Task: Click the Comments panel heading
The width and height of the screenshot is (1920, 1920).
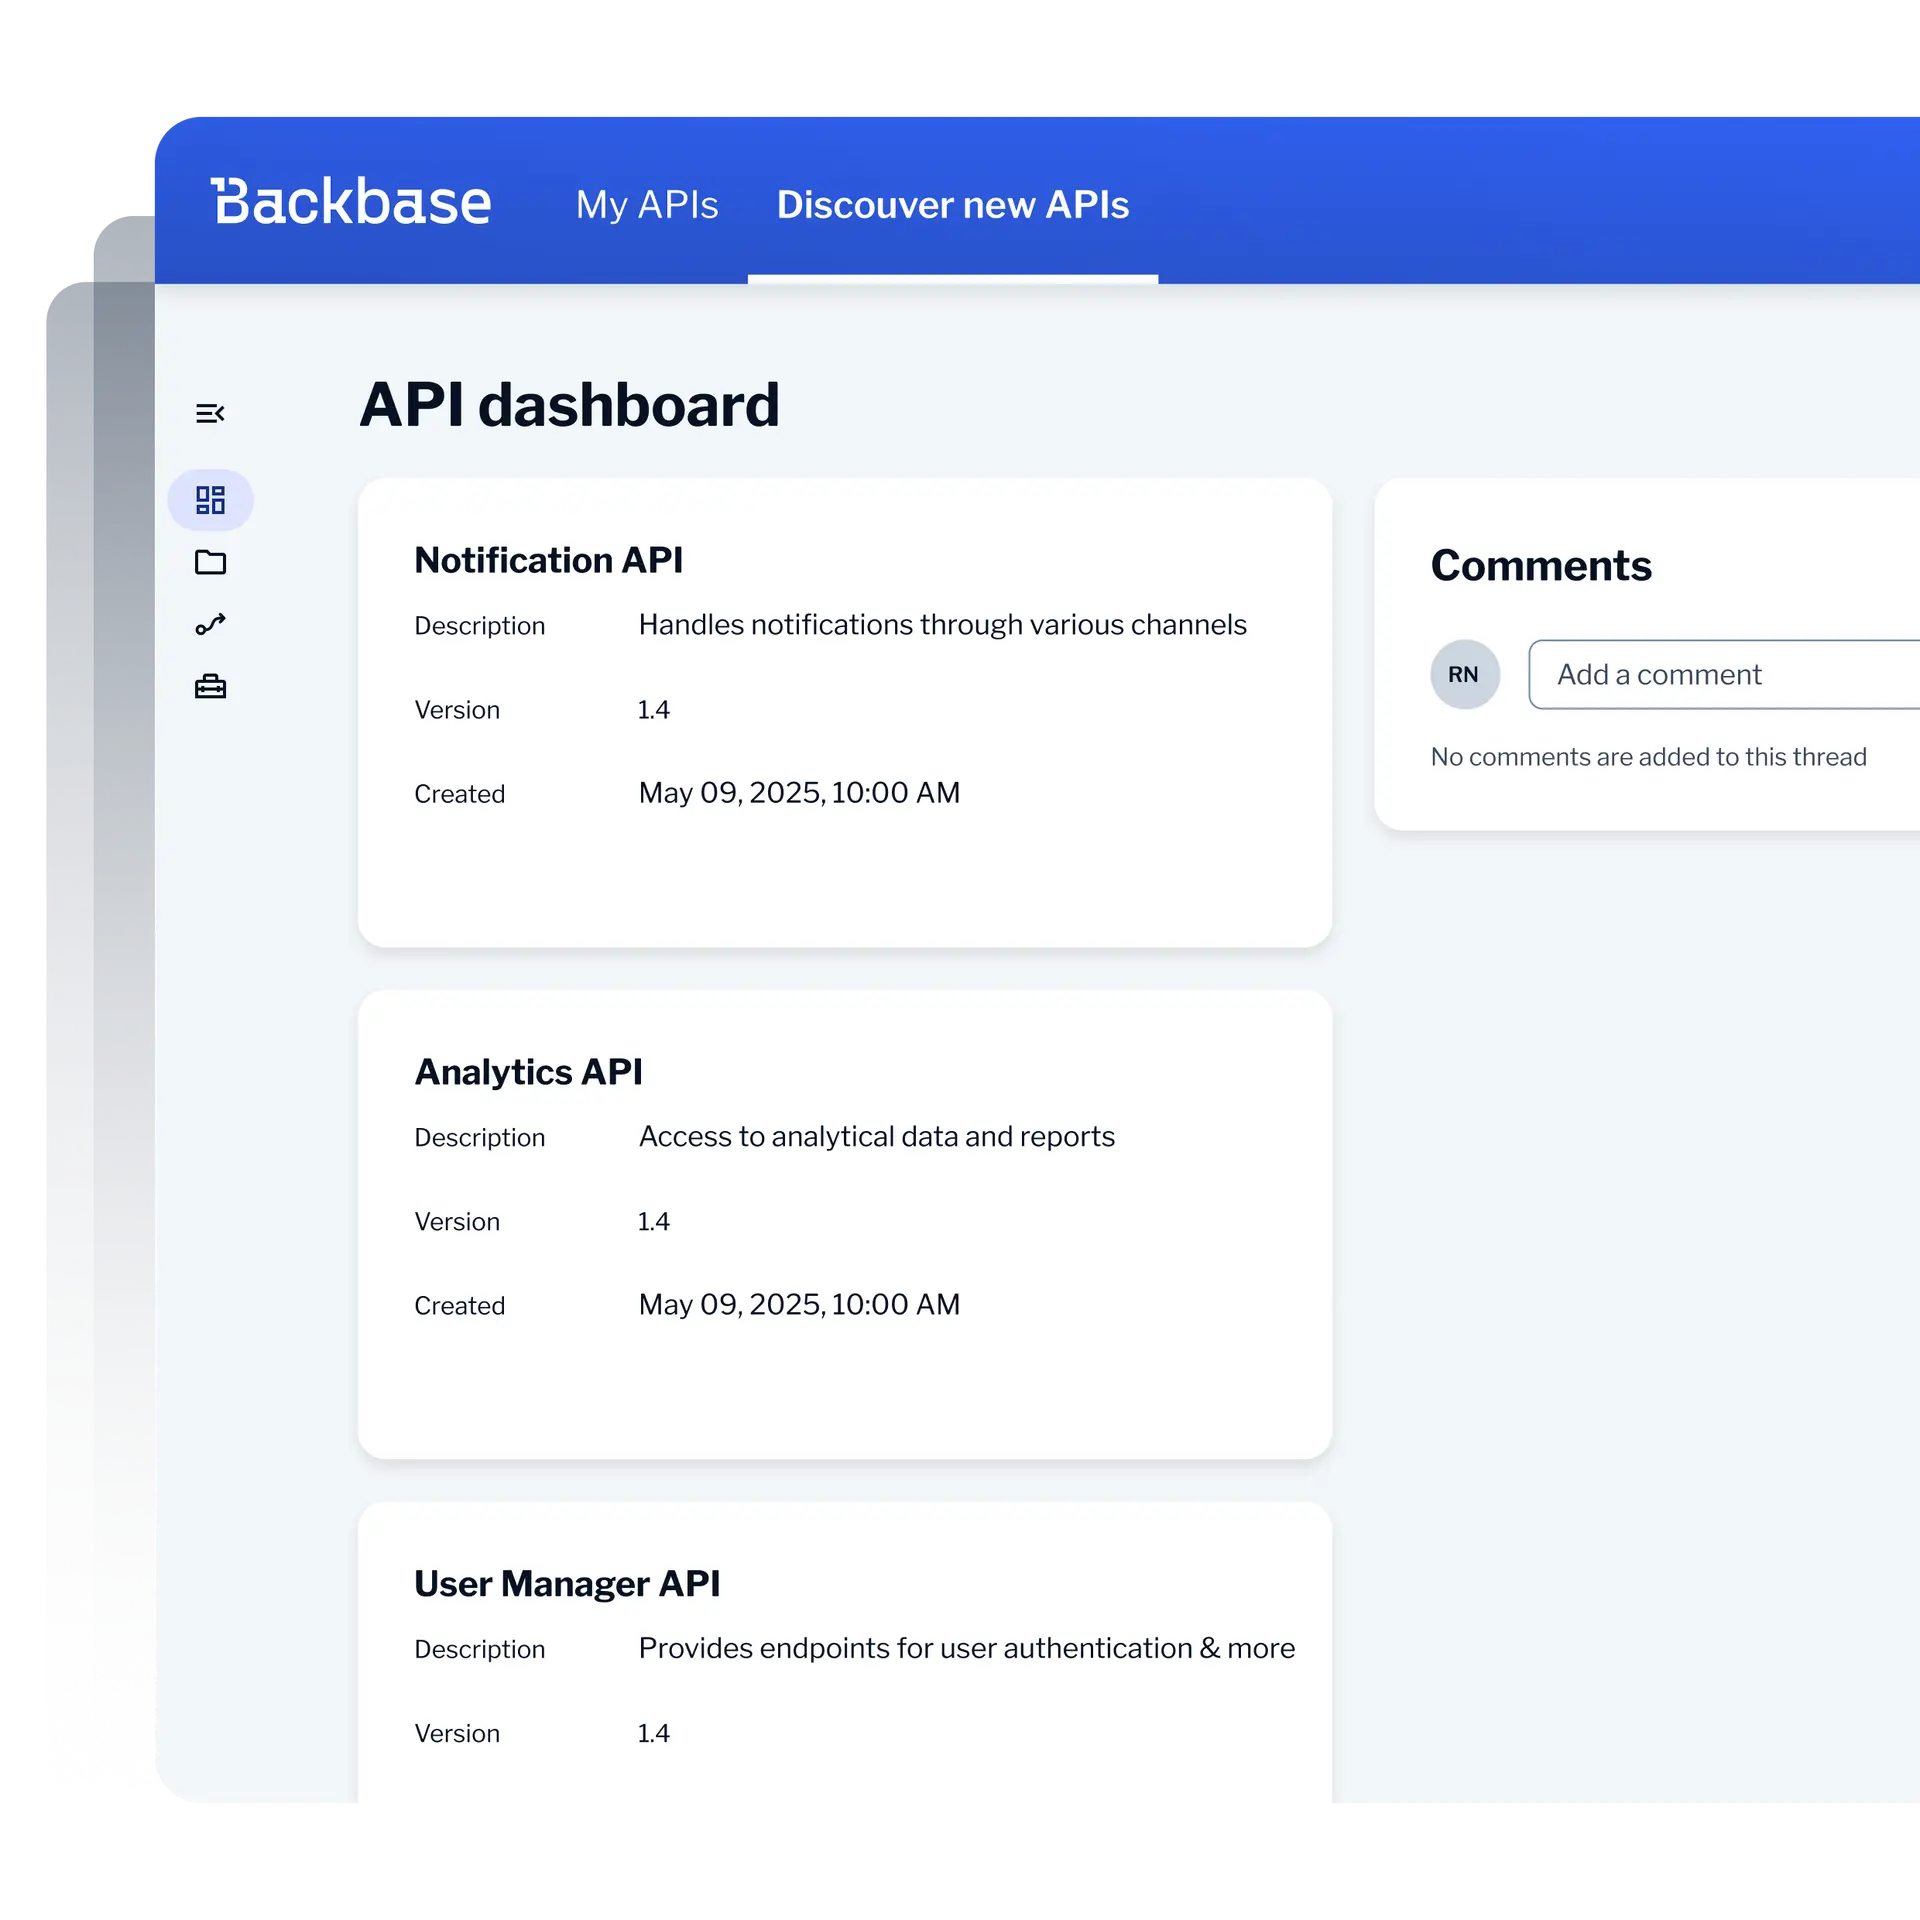Action: tap(1540, 566)
